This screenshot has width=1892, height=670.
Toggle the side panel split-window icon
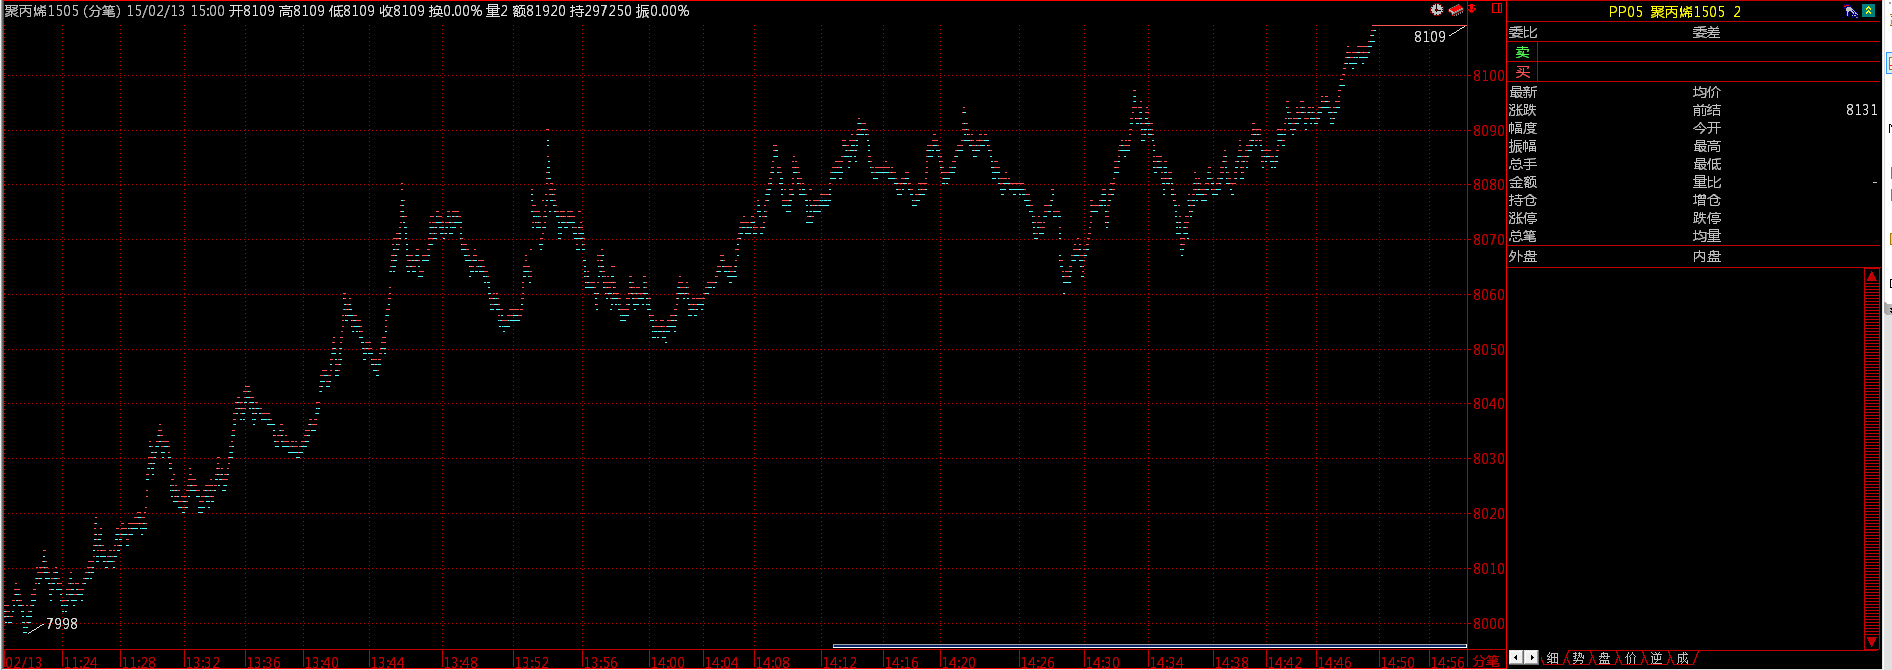point(1496,9)
